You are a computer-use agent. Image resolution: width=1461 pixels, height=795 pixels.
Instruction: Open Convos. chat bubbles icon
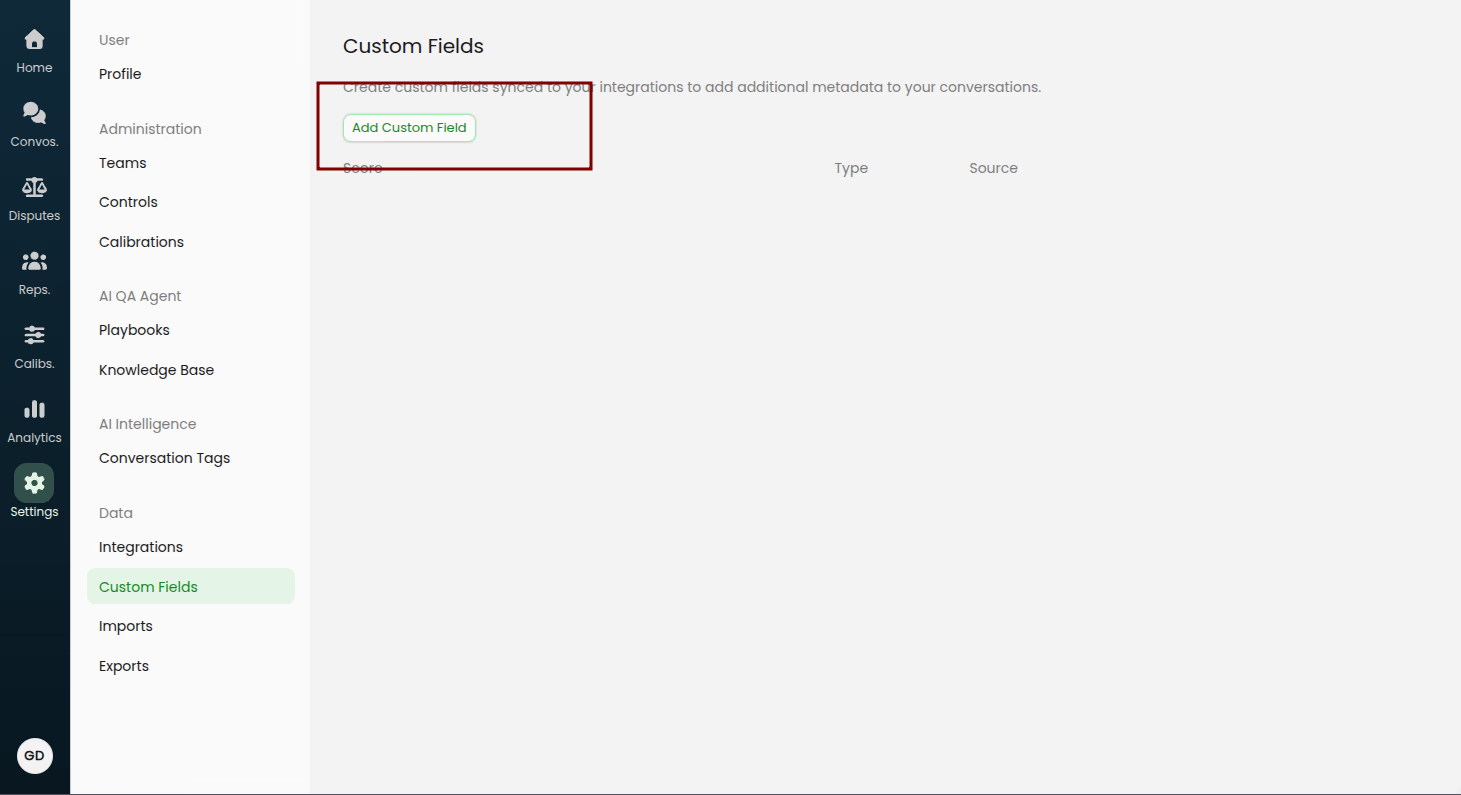pyautogui.click(x=34, y=114)
